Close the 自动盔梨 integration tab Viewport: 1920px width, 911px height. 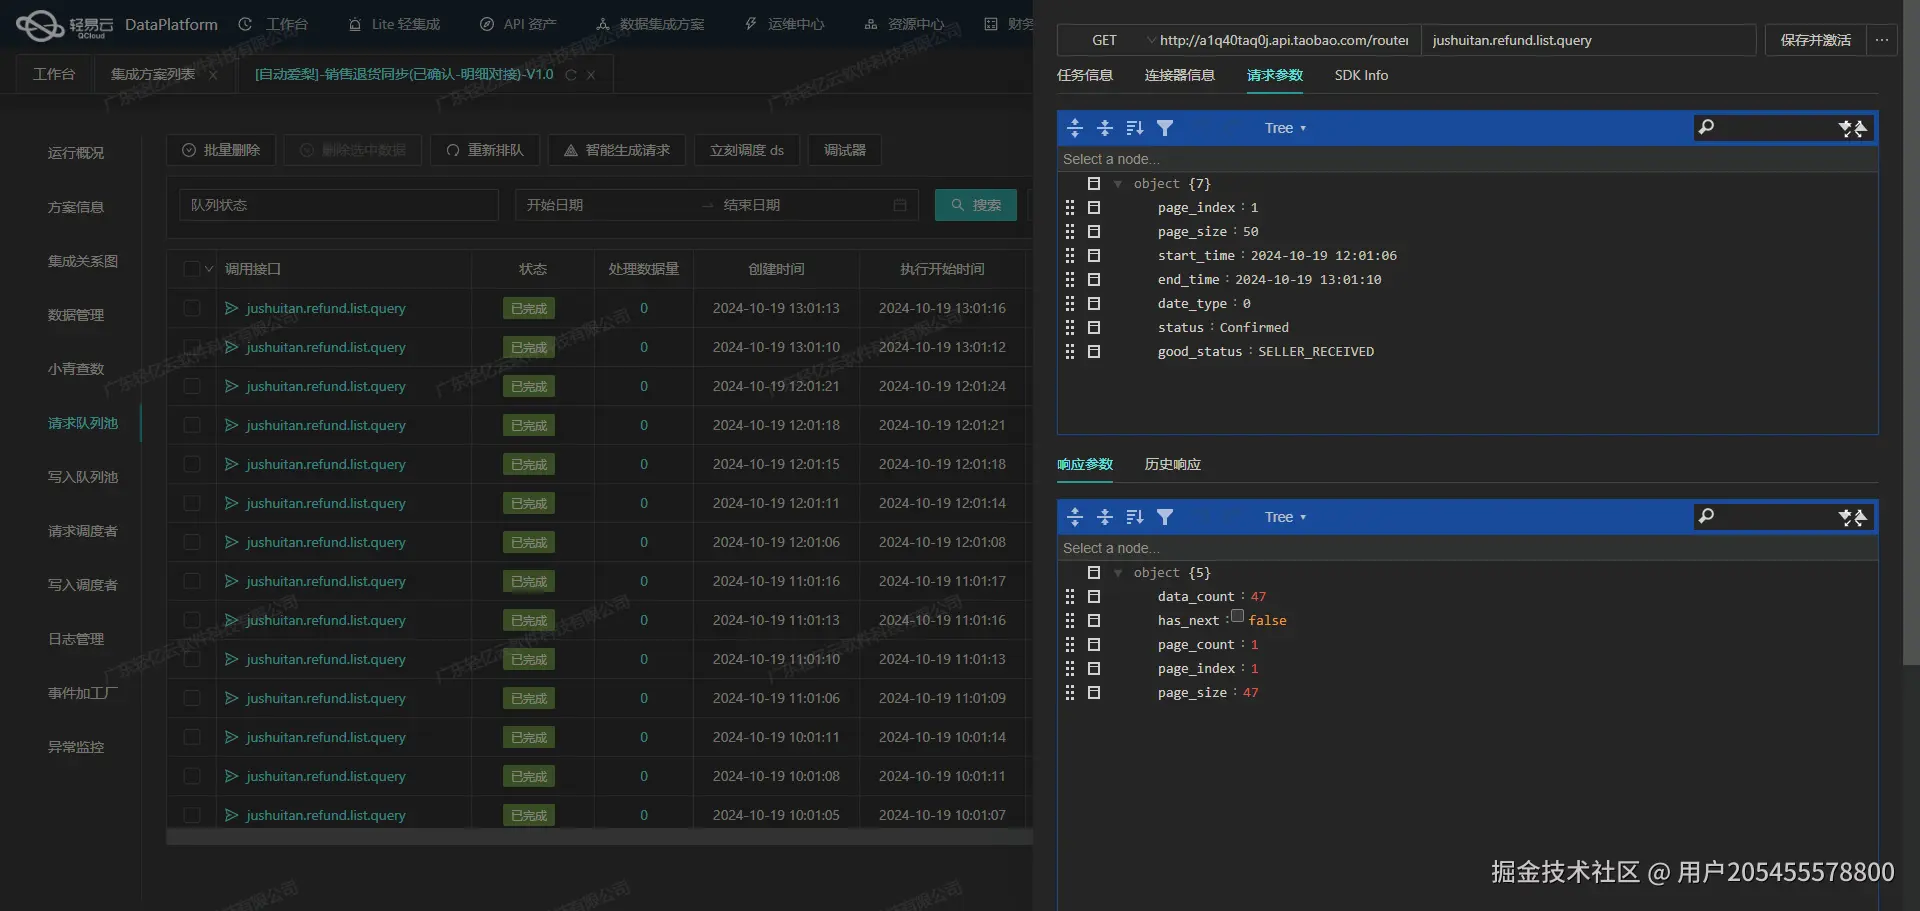(x=591, y=75)
